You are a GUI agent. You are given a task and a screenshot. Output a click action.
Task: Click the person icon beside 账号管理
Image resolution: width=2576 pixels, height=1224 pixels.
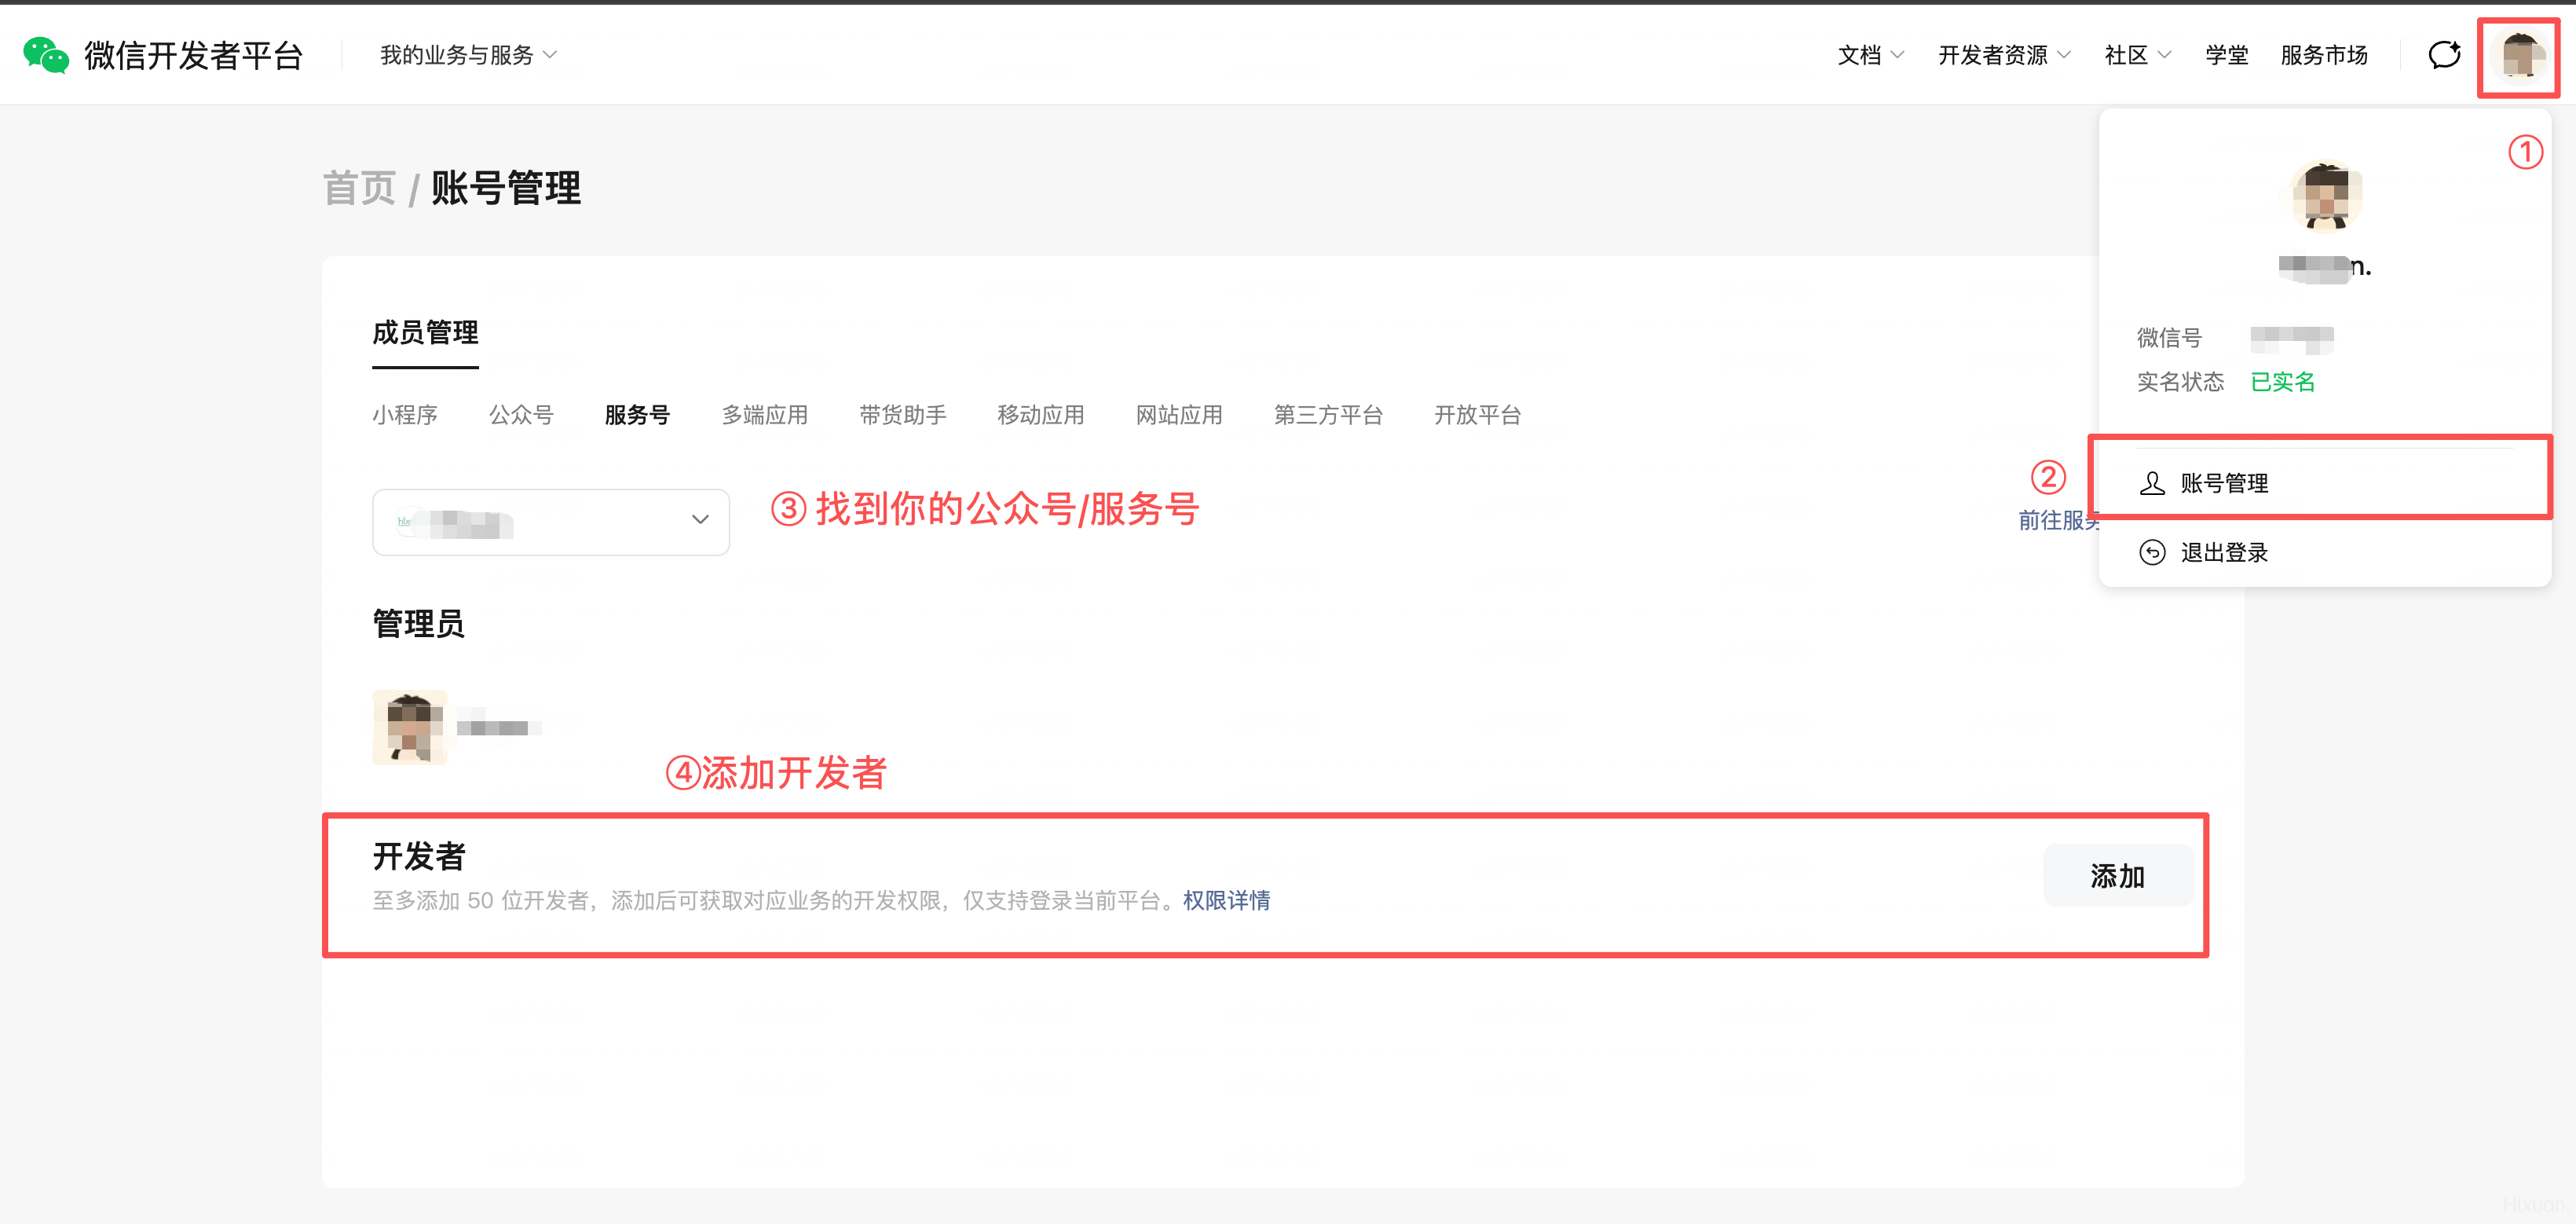[x=2152, y=483]
